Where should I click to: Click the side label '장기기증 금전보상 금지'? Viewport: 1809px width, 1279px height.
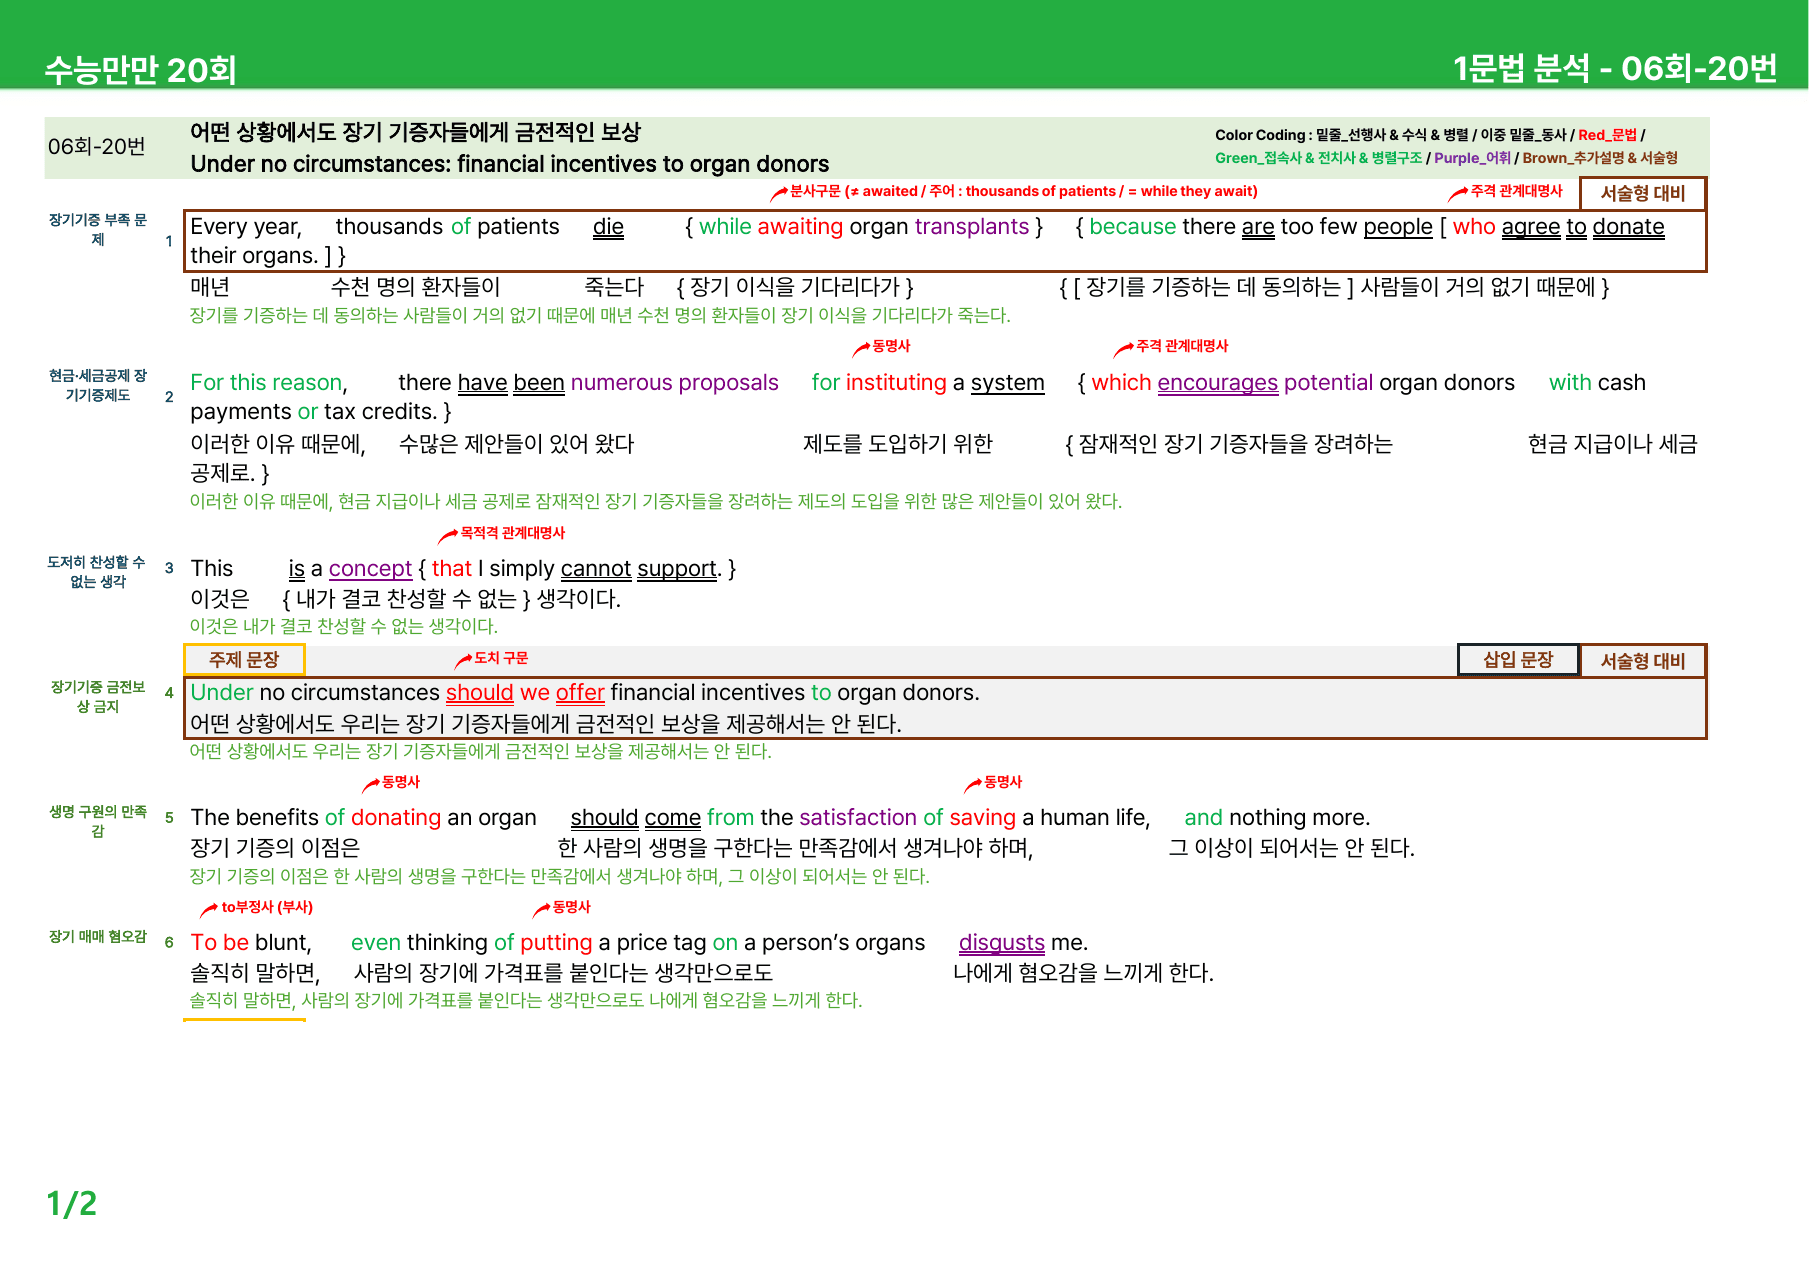click(x=98, y=696)
